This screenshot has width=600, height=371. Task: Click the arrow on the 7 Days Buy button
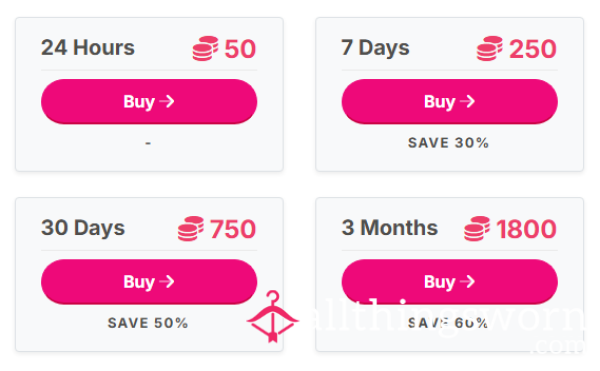click(x=468, y=101)
